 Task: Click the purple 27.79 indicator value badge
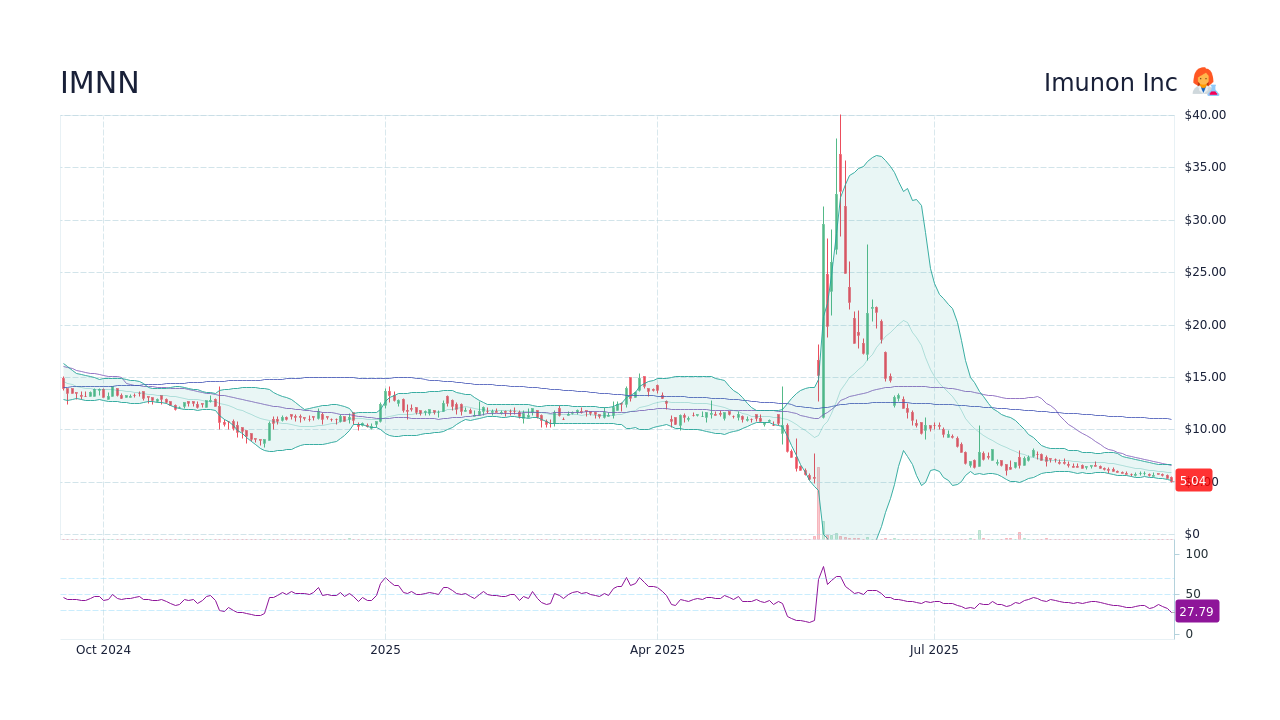(1196, 611)
